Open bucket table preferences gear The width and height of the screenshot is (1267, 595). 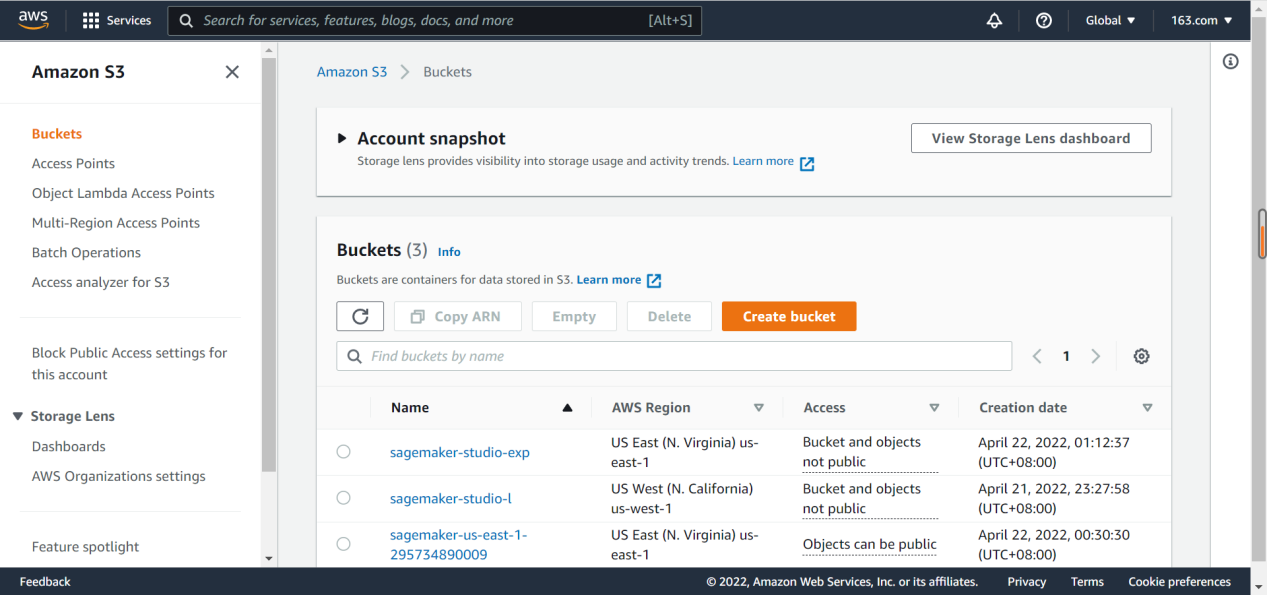point(1141,356)
